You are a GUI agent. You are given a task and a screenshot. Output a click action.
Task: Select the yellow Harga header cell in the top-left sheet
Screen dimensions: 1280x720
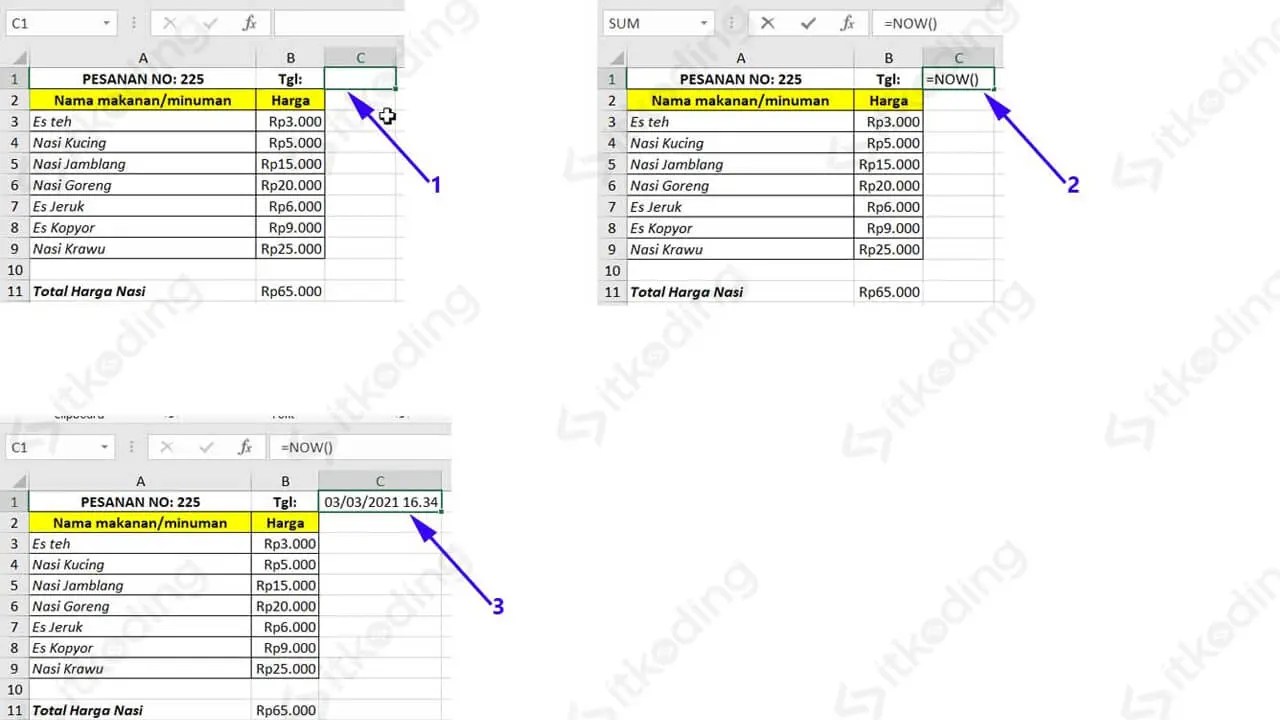(290, 100)
